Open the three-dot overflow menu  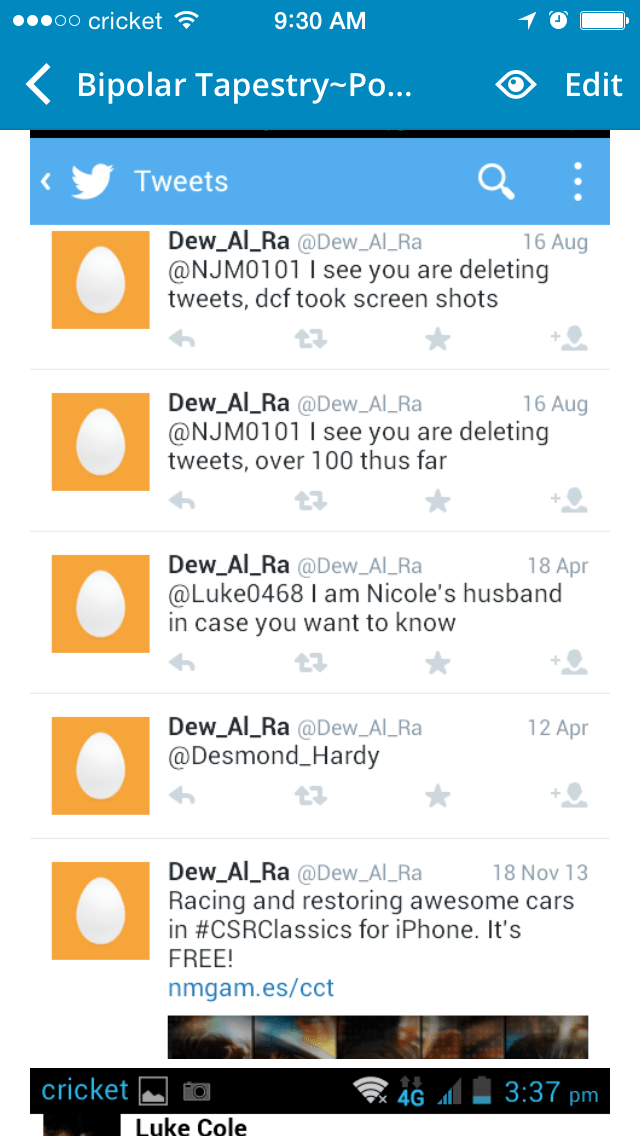(578, 181)
